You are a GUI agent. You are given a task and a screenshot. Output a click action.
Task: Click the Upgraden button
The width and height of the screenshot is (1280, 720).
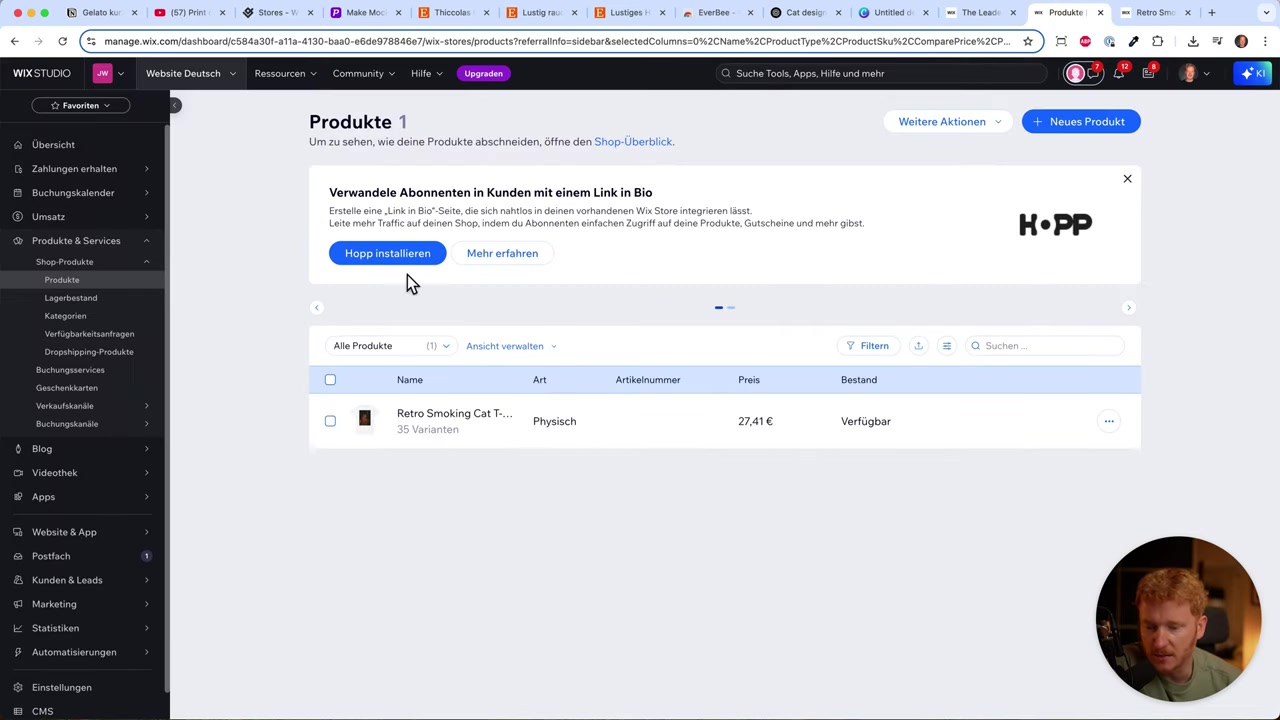pos(483,73)
